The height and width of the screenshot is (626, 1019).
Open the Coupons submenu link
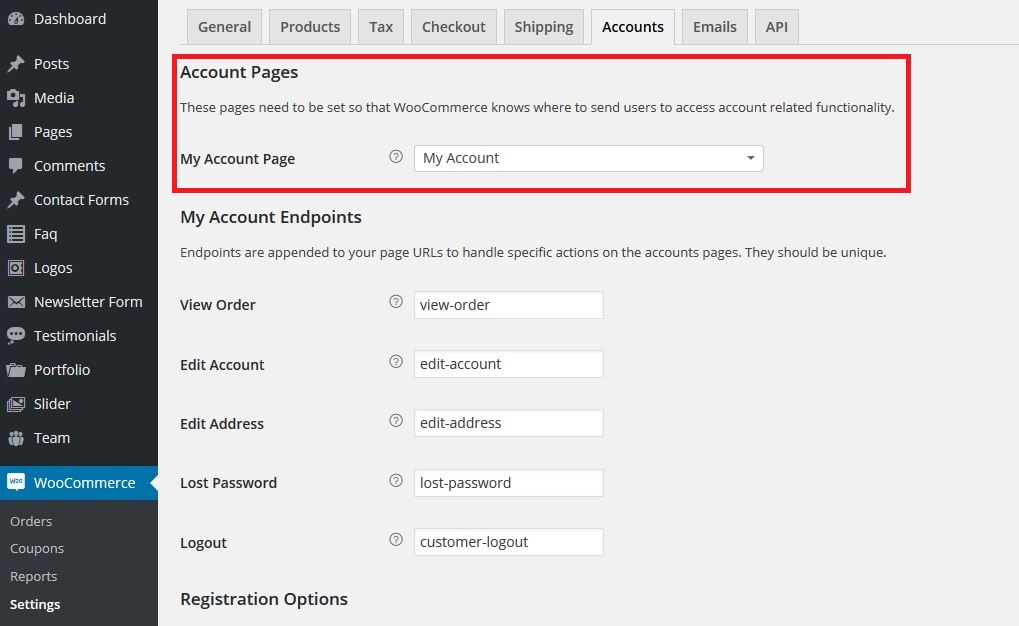[x=37, y=549]
